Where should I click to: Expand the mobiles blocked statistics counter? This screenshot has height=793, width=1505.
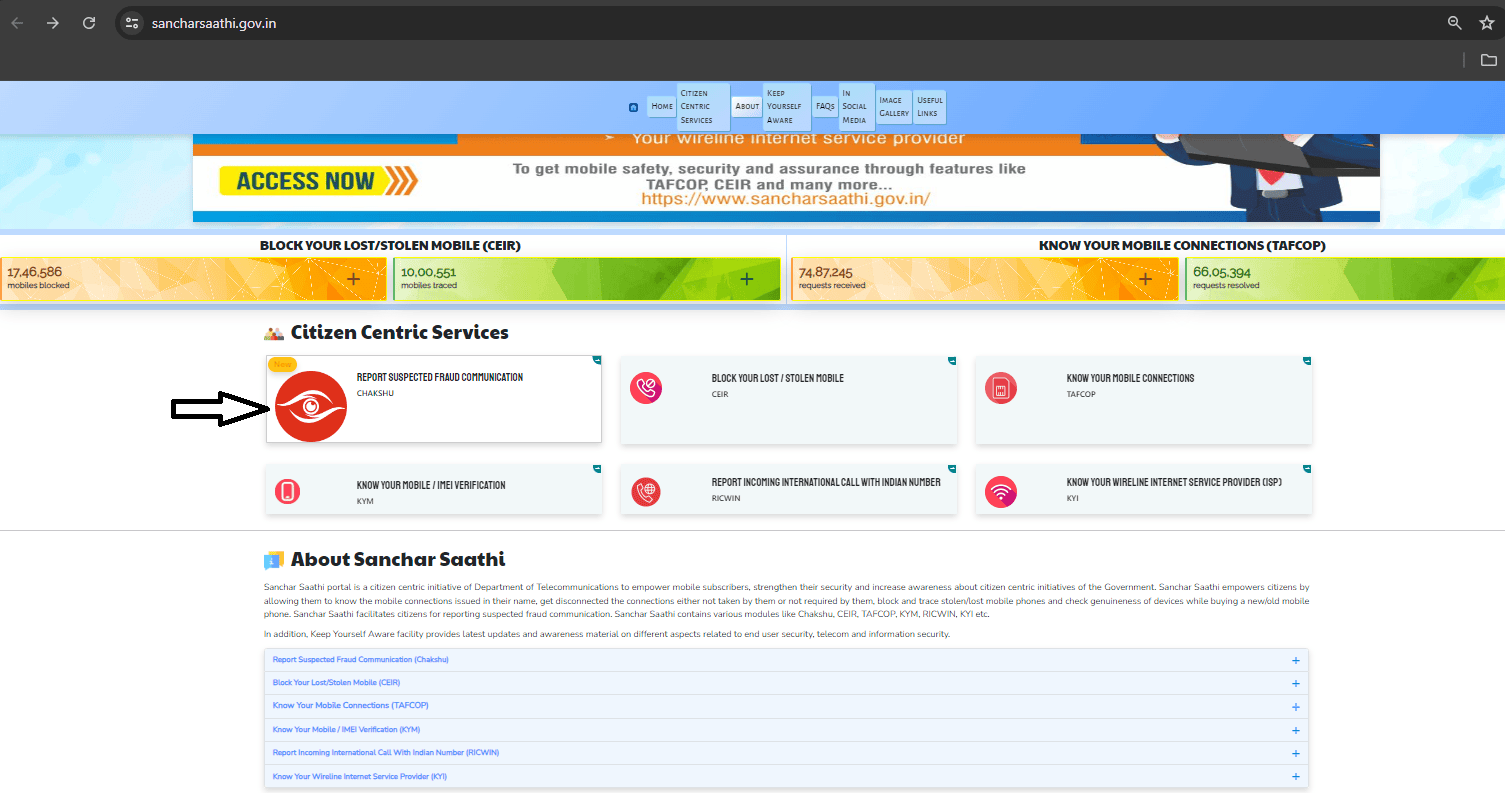pyautogui.click(x=355, y=279)
